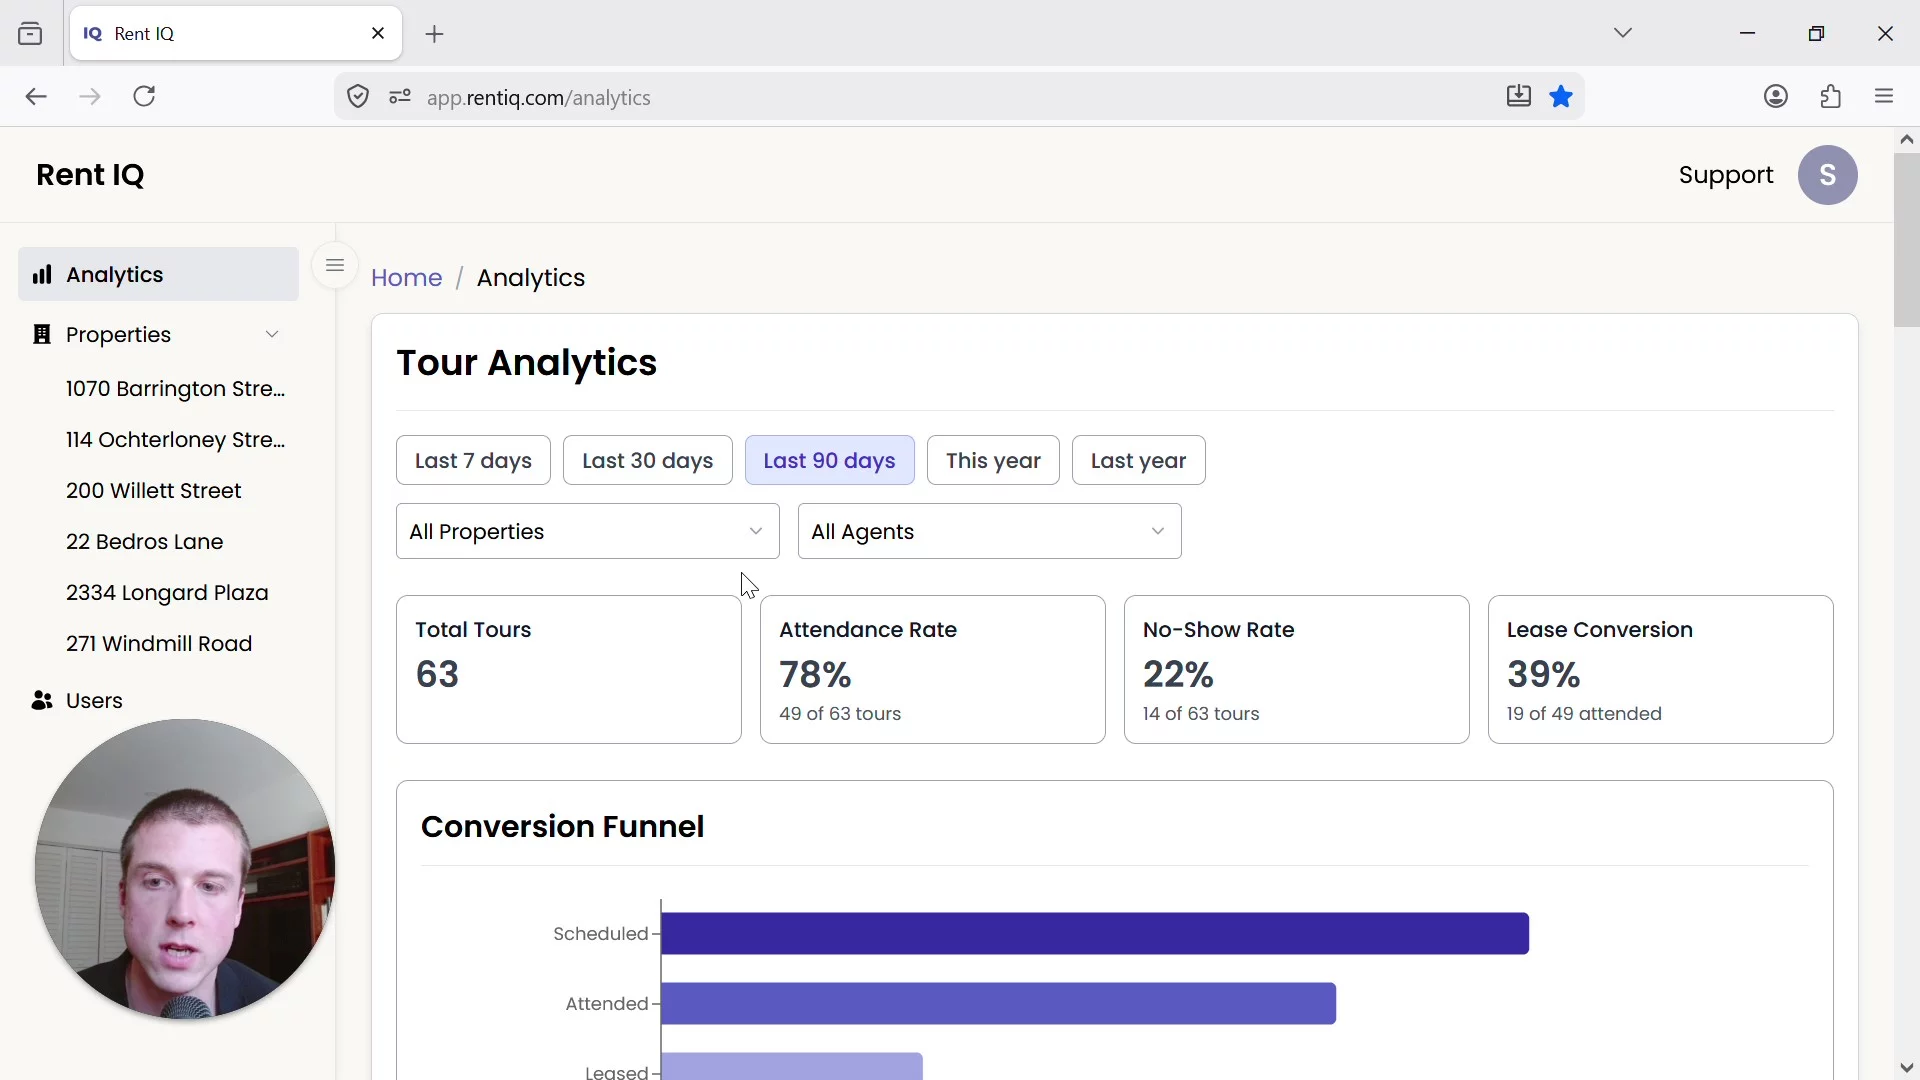Click the scrollbar down arrow

(1907, 1068)
